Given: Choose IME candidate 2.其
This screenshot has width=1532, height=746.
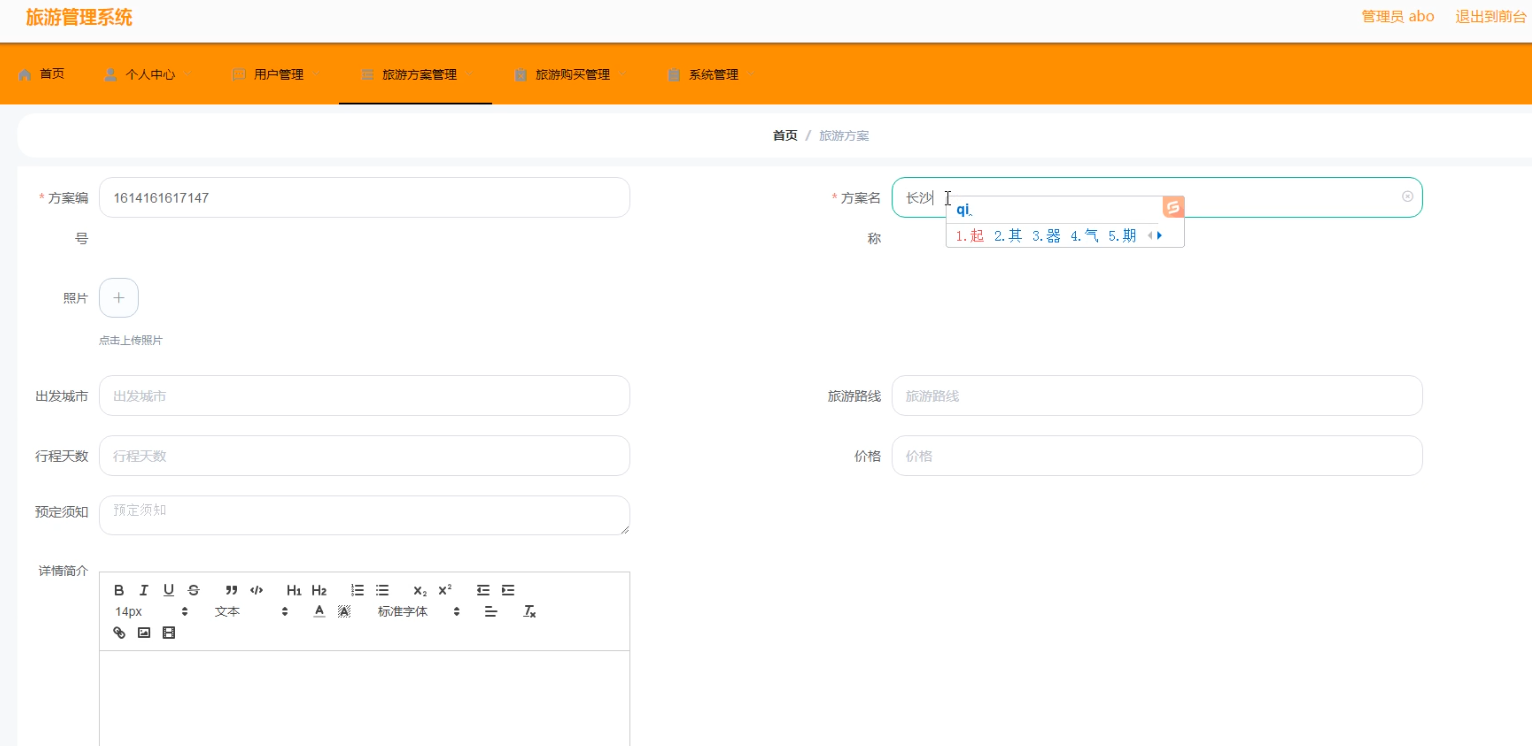Looking at the screenshot, I should pos(1008,236).
